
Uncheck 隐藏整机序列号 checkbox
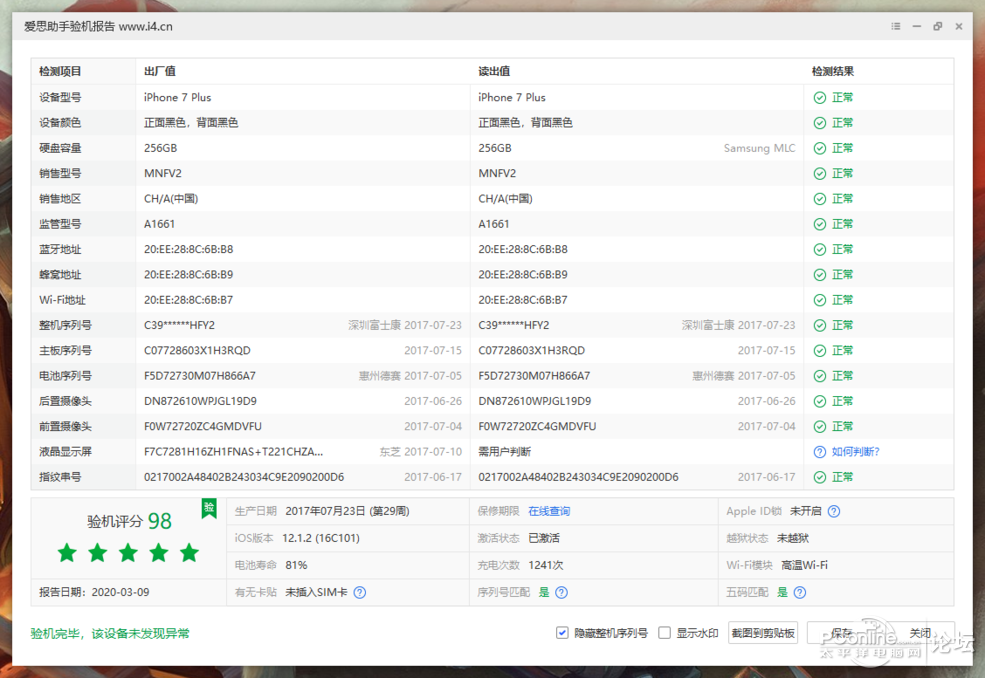[x=562, y=633]
